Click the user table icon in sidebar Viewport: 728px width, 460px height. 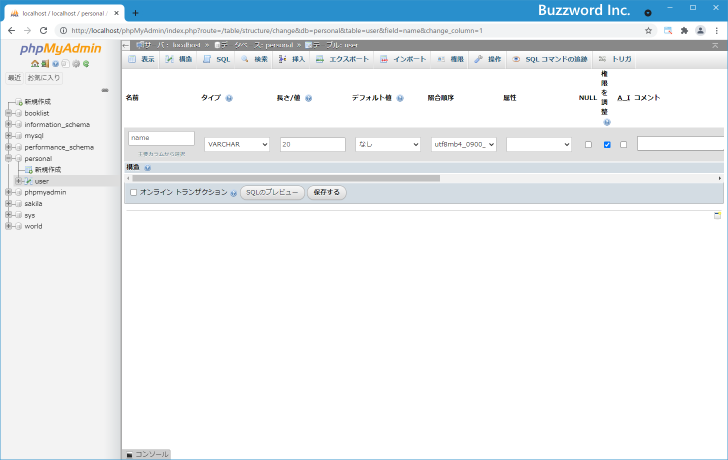(x=29, y=181)
